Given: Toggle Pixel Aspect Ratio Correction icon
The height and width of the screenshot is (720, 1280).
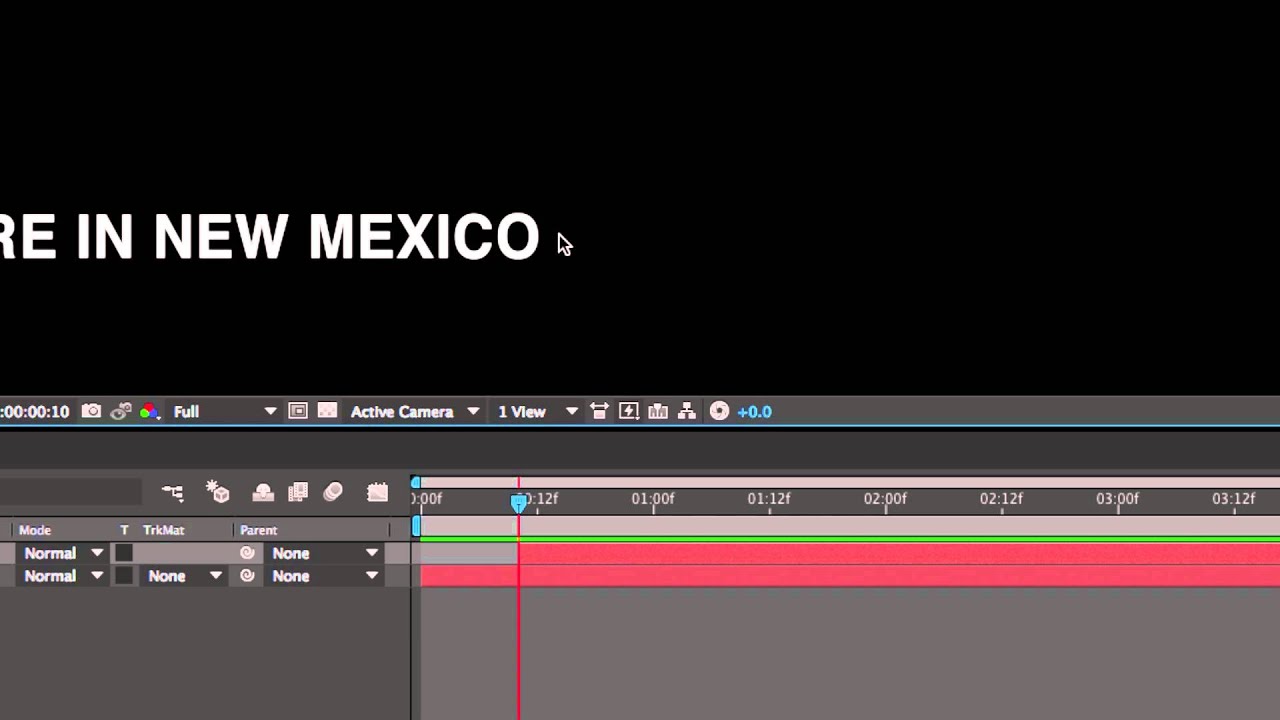Looking at the screenshot, I should pos(599,411).
